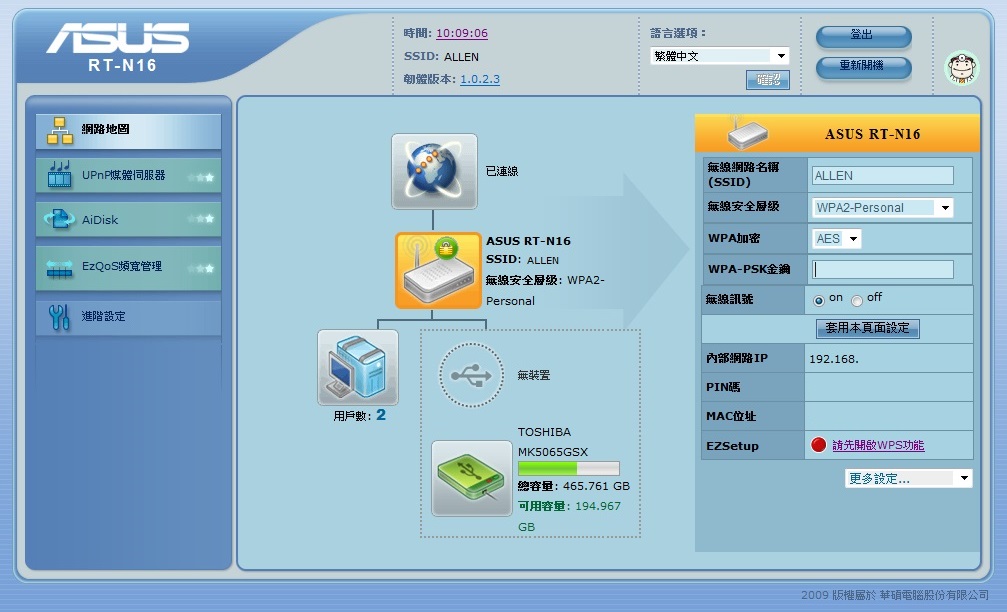Click the WPA-PSK key input field
This screenshot has height=612, width=1007.
[x=882, y=270]
